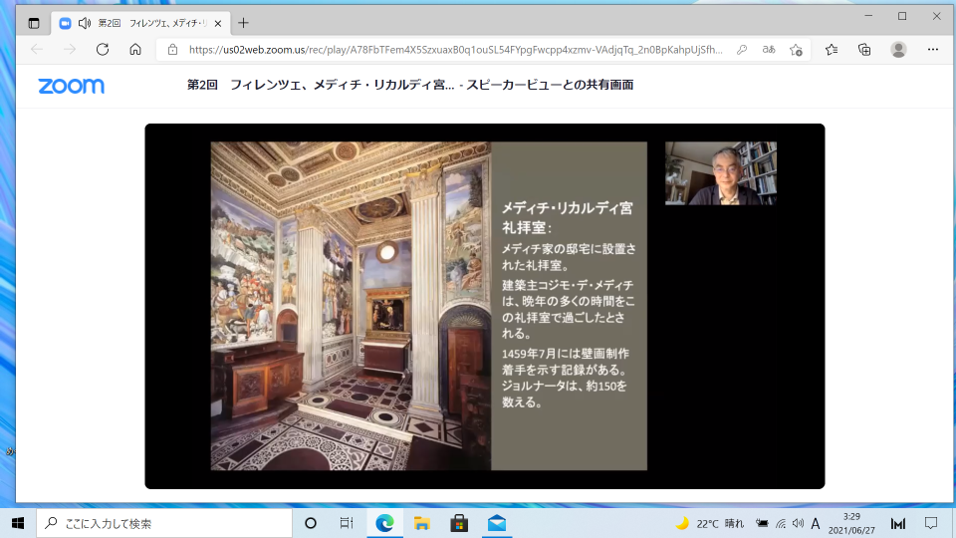
Task: Click the taskbar search box
Action: click(x=165, y=523)
